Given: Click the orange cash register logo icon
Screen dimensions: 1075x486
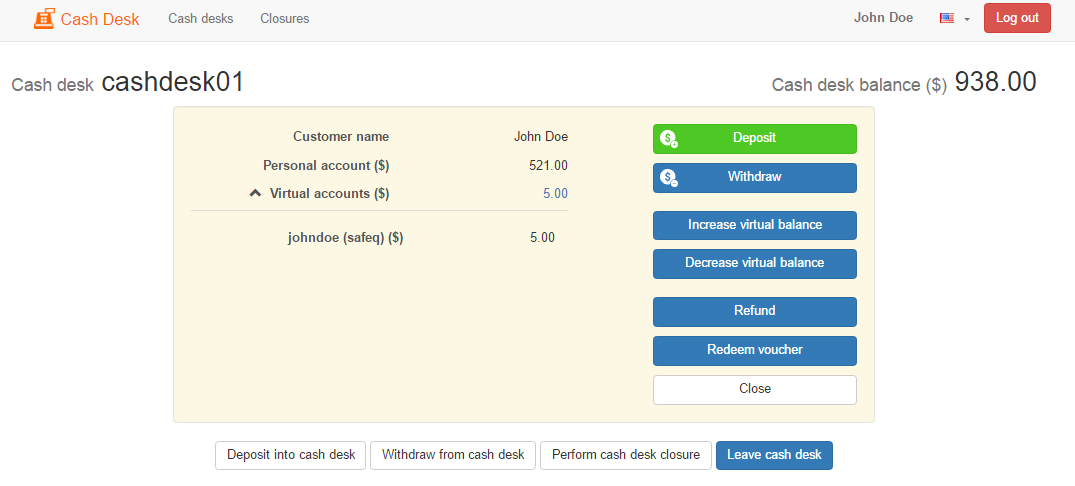Looking at the screenshot, I should [44, 19].
